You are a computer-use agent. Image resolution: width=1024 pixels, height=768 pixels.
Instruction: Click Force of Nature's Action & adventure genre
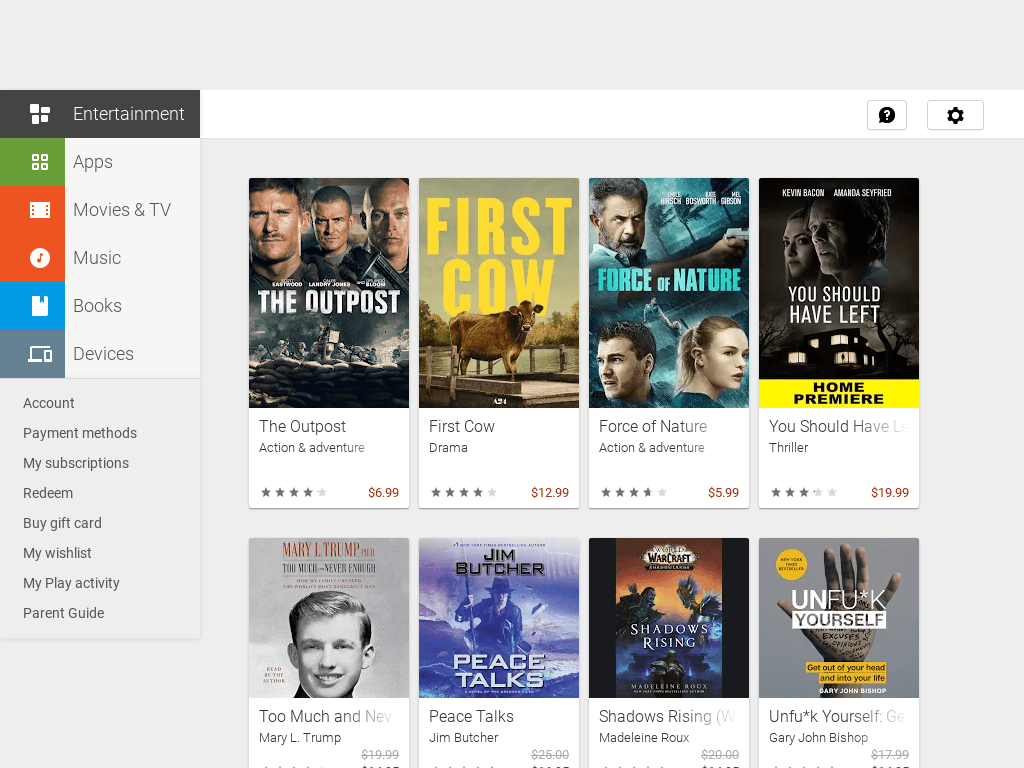click(x=652, y=447)
